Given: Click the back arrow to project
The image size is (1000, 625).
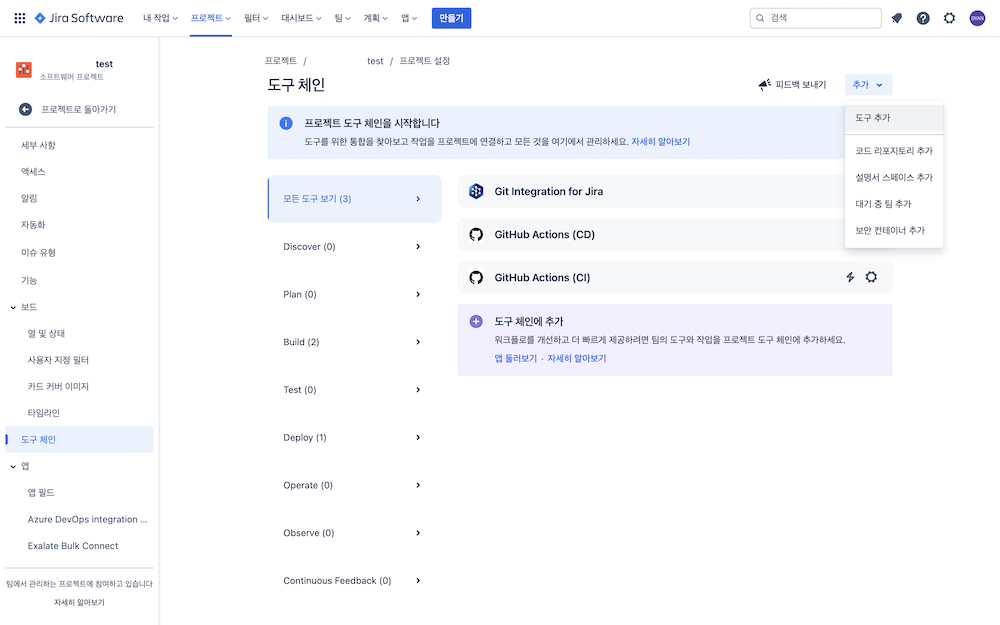Looking at the screenshot, I should point(26,109).
